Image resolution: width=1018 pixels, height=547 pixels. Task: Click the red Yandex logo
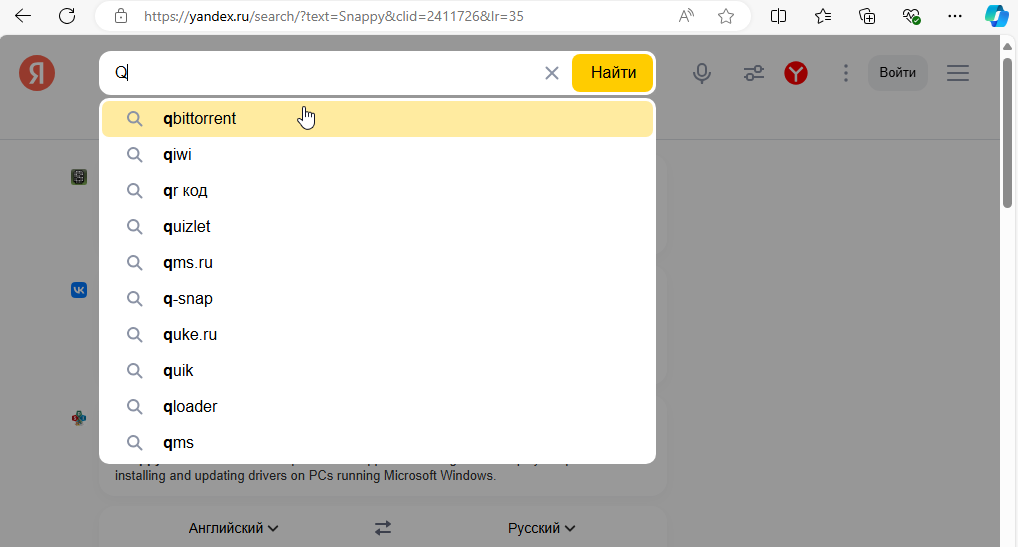pyautogui.click(x=37, y=73)
